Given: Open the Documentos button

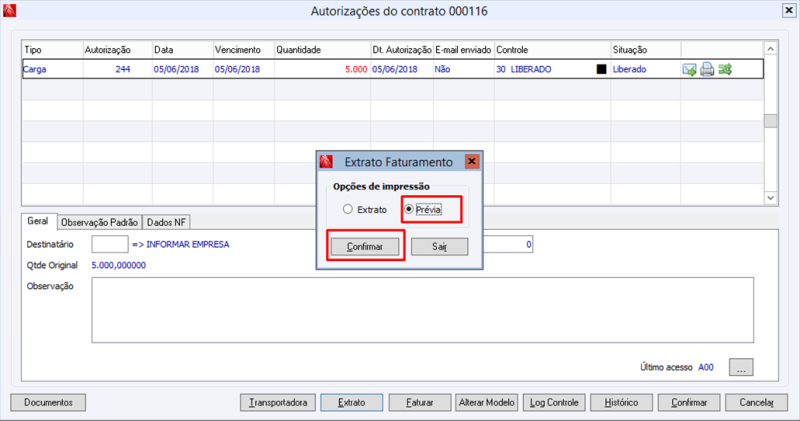Looking at the screenshot, I should click(48, 403).
